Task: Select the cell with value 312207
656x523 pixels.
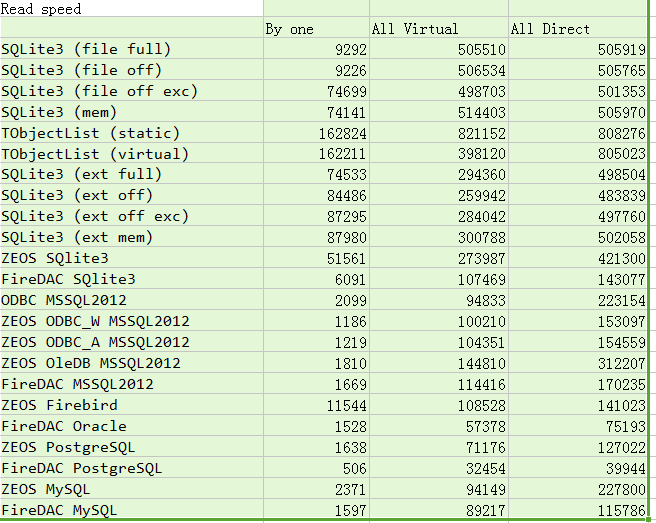Action: pyautogui.click(x=578, y=362)
